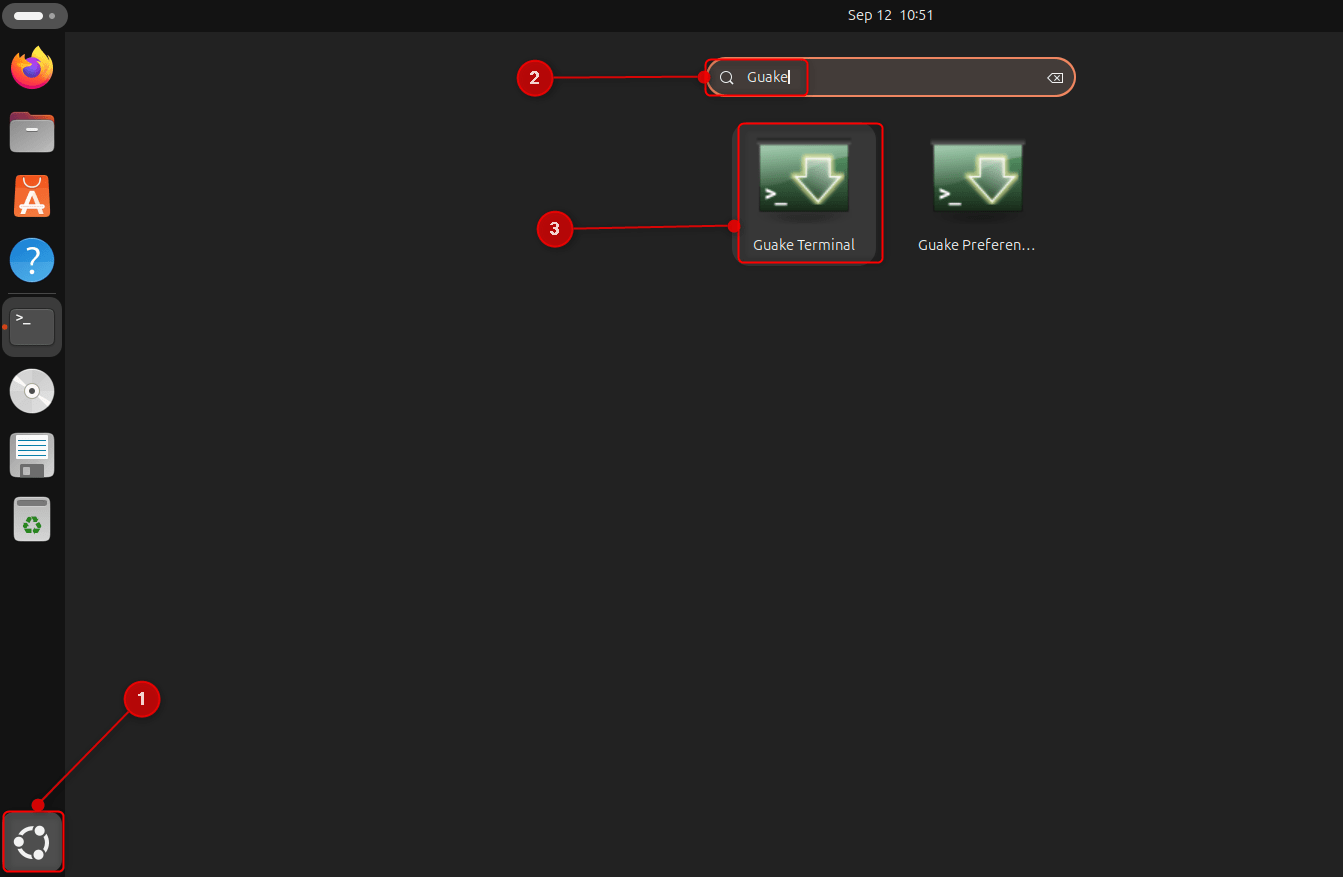Open the disc drive dock icon
The image size is (1343, 877).
point(32,391)
